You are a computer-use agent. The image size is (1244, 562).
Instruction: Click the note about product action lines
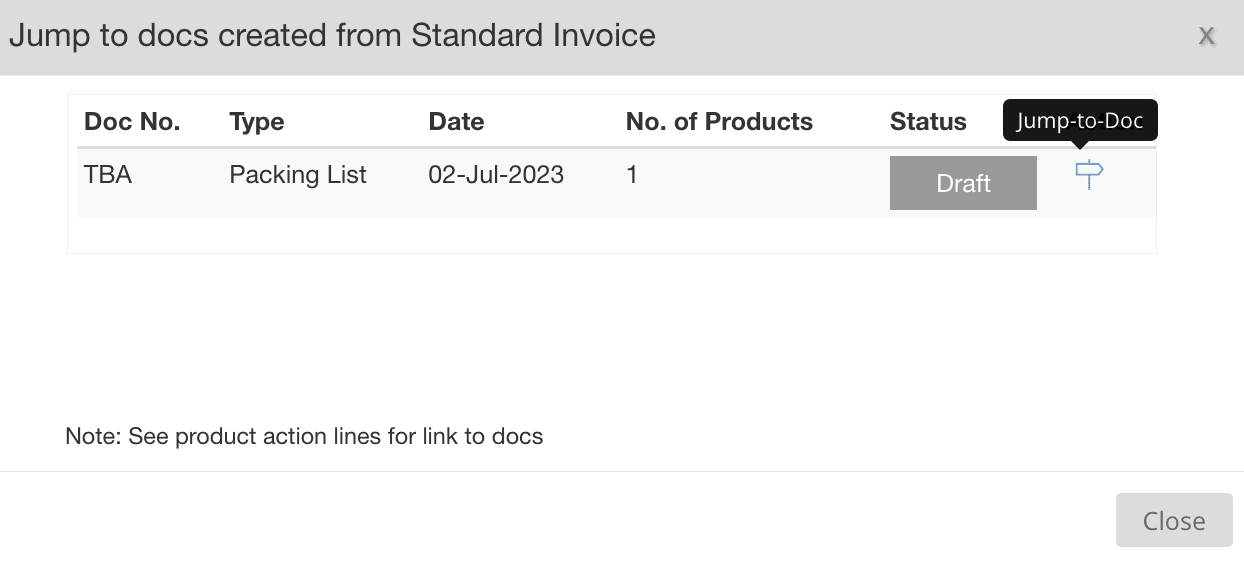tap(304, 436)
